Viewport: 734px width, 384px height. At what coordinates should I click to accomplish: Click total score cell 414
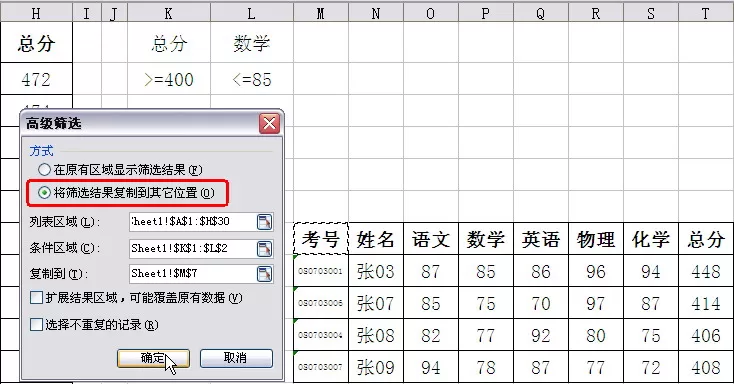(x=706, y=303)
